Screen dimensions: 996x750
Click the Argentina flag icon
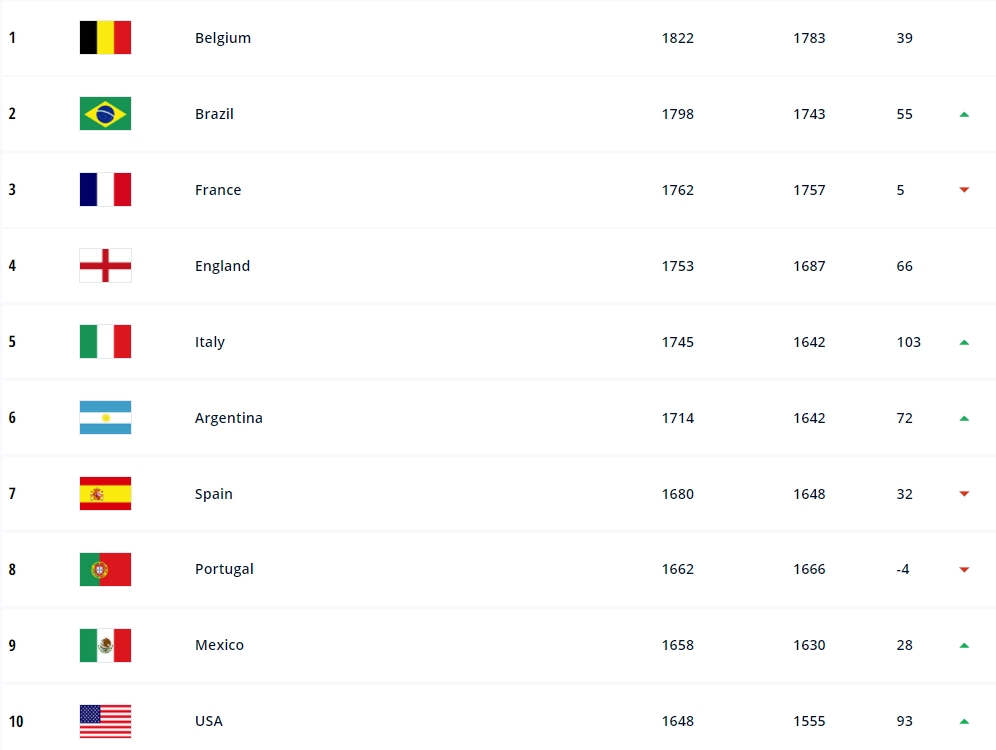click(105, 417)
